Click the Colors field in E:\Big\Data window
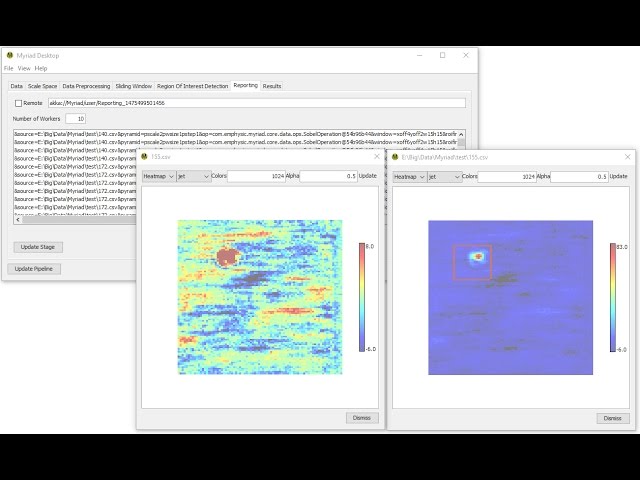Viewport: 640px width, 480px height. click(x=507, y=176)
